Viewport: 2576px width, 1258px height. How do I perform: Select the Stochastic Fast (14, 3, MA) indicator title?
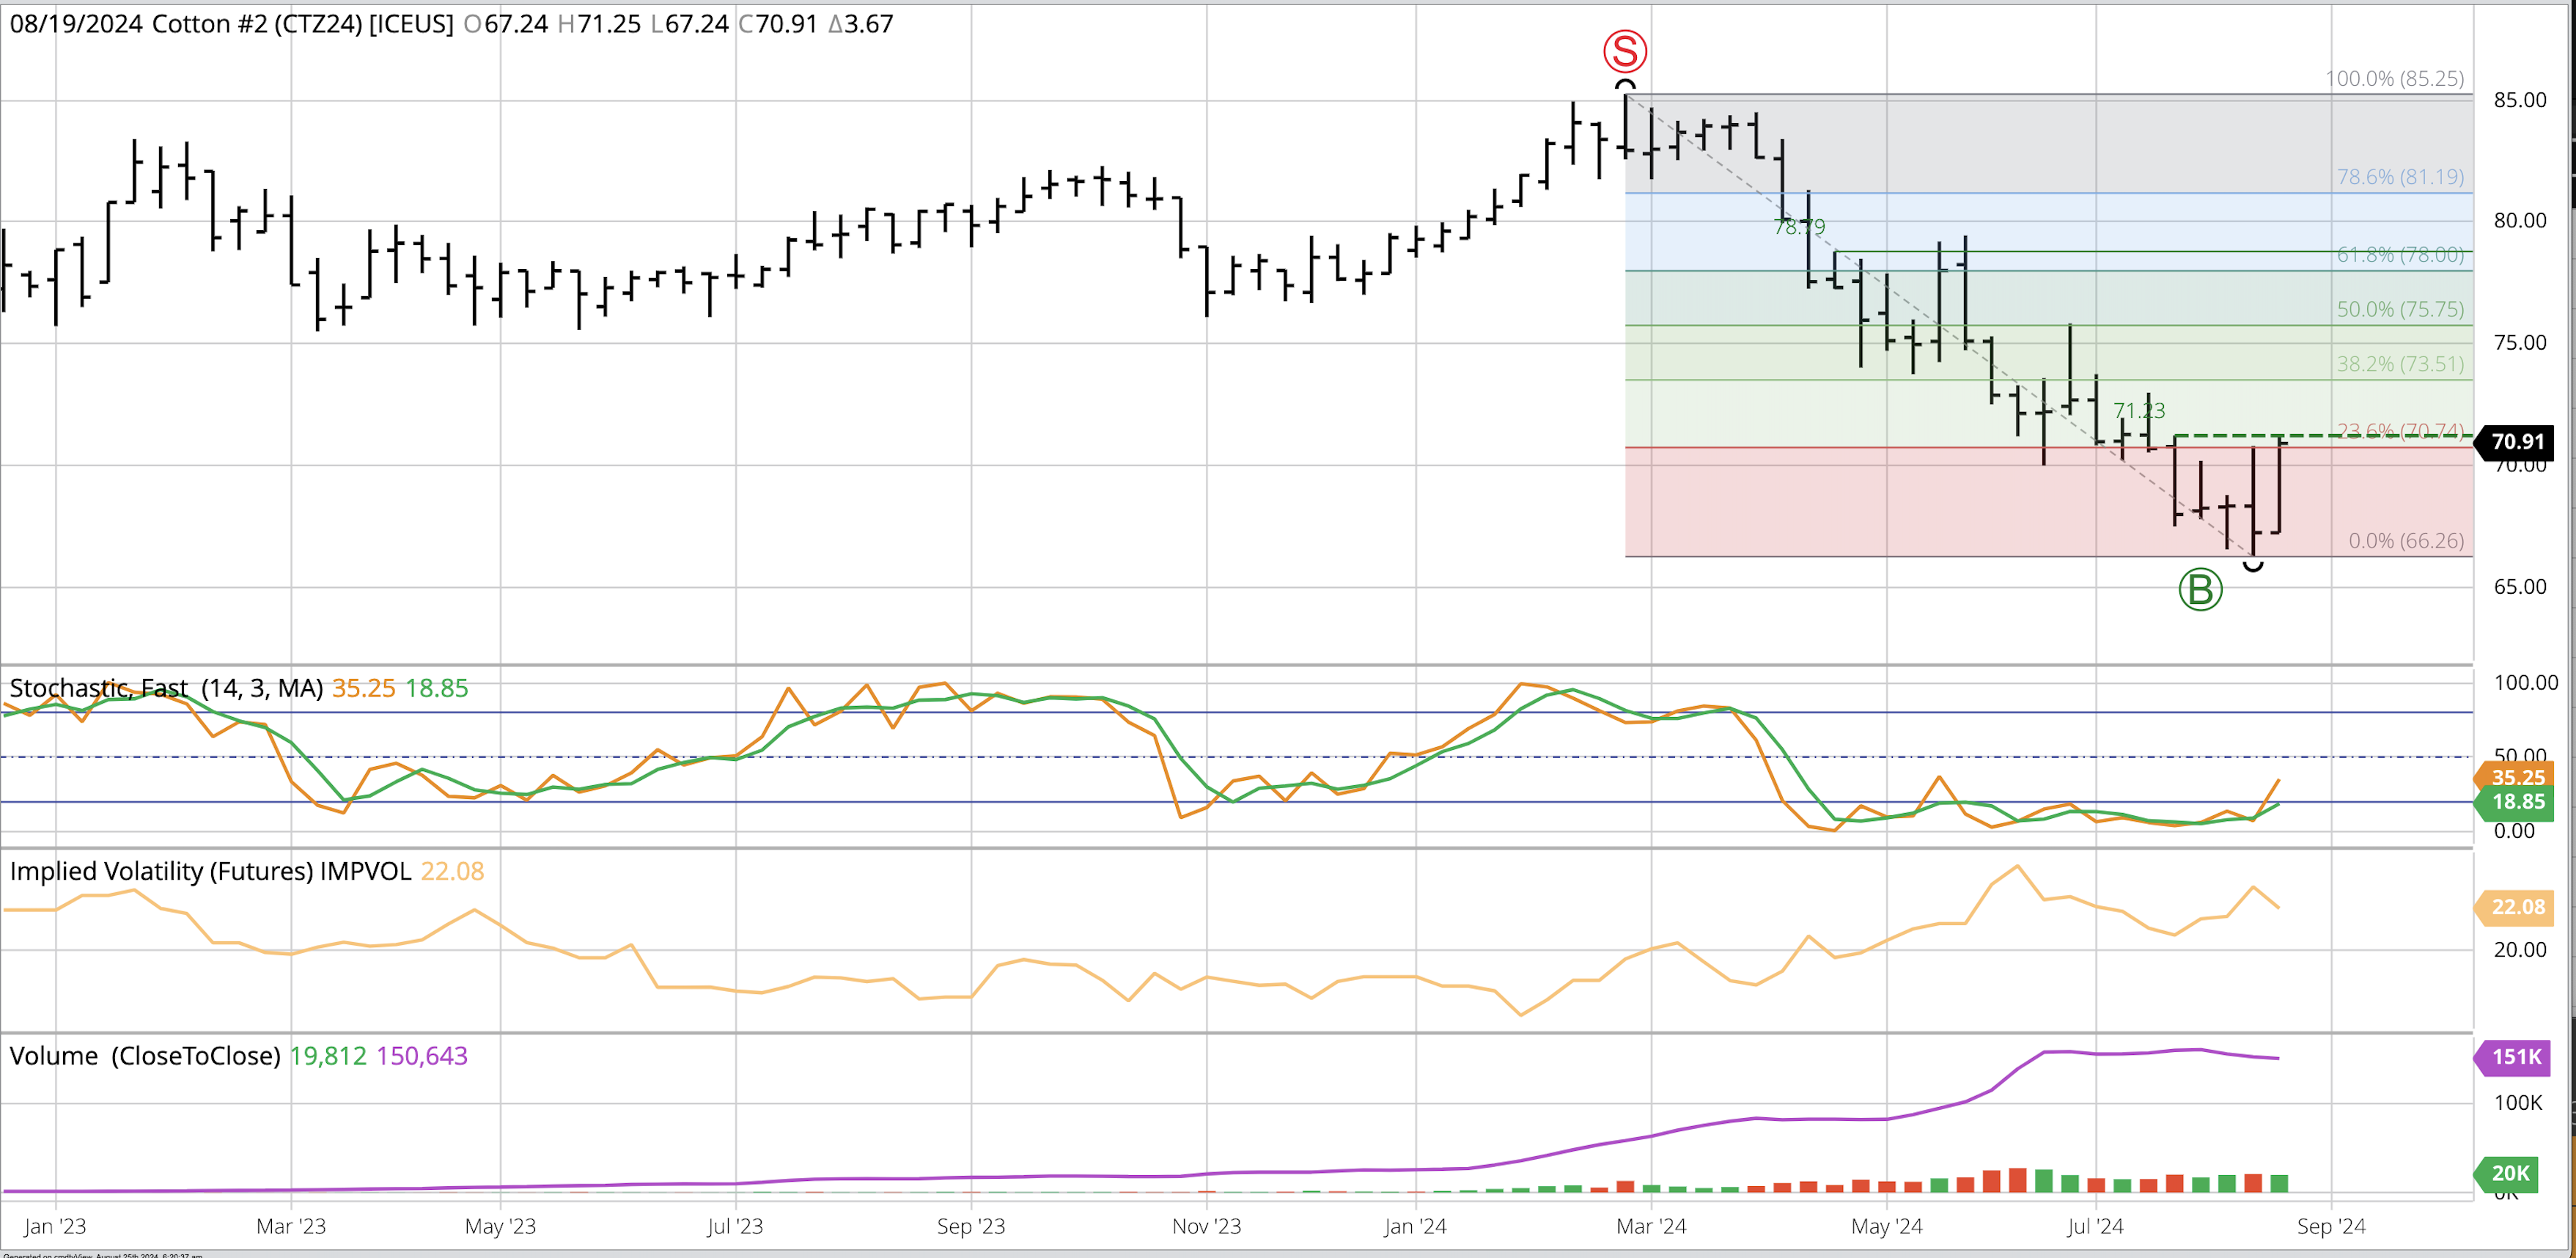(166, 688)
